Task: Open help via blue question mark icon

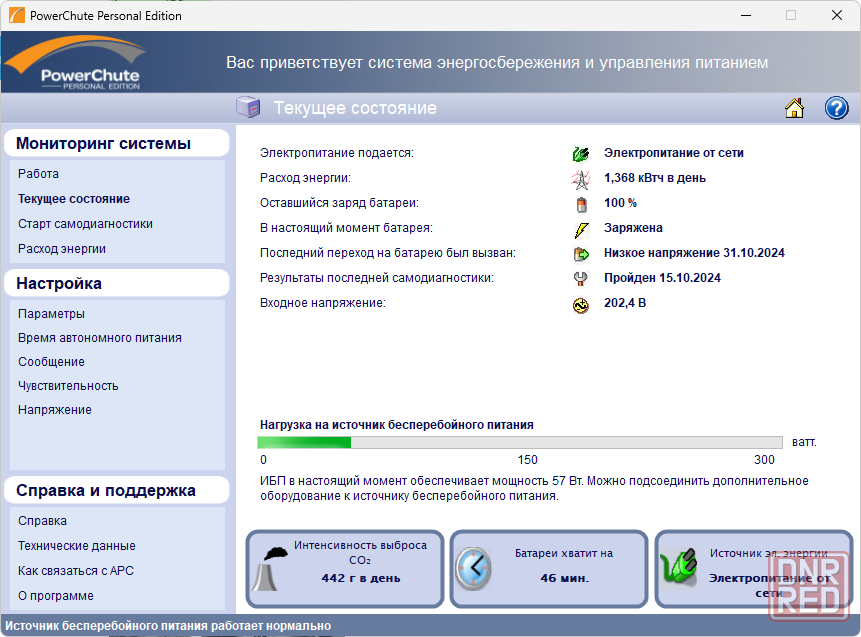Action: tap(836, 108)
